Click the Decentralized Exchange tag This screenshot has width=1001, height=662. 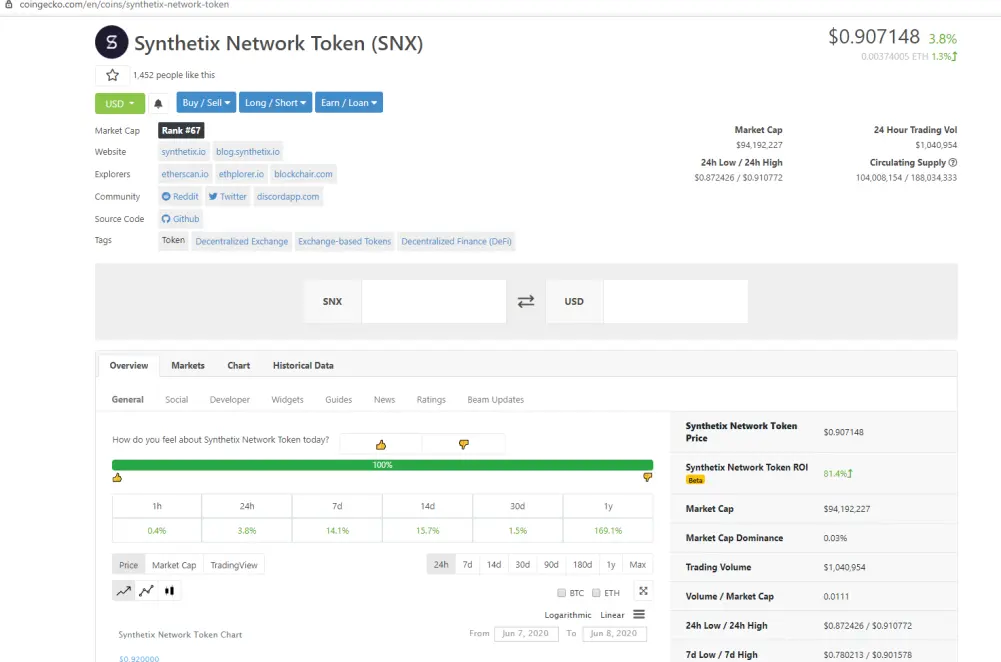point(242,241)
